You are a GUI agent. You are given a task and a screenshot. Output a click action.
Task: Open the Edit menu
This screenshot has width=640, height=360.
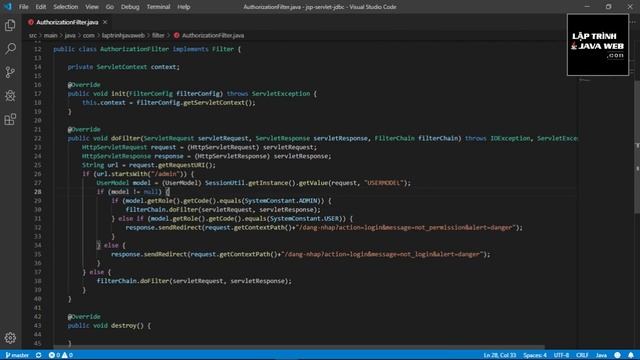point(40,7)
